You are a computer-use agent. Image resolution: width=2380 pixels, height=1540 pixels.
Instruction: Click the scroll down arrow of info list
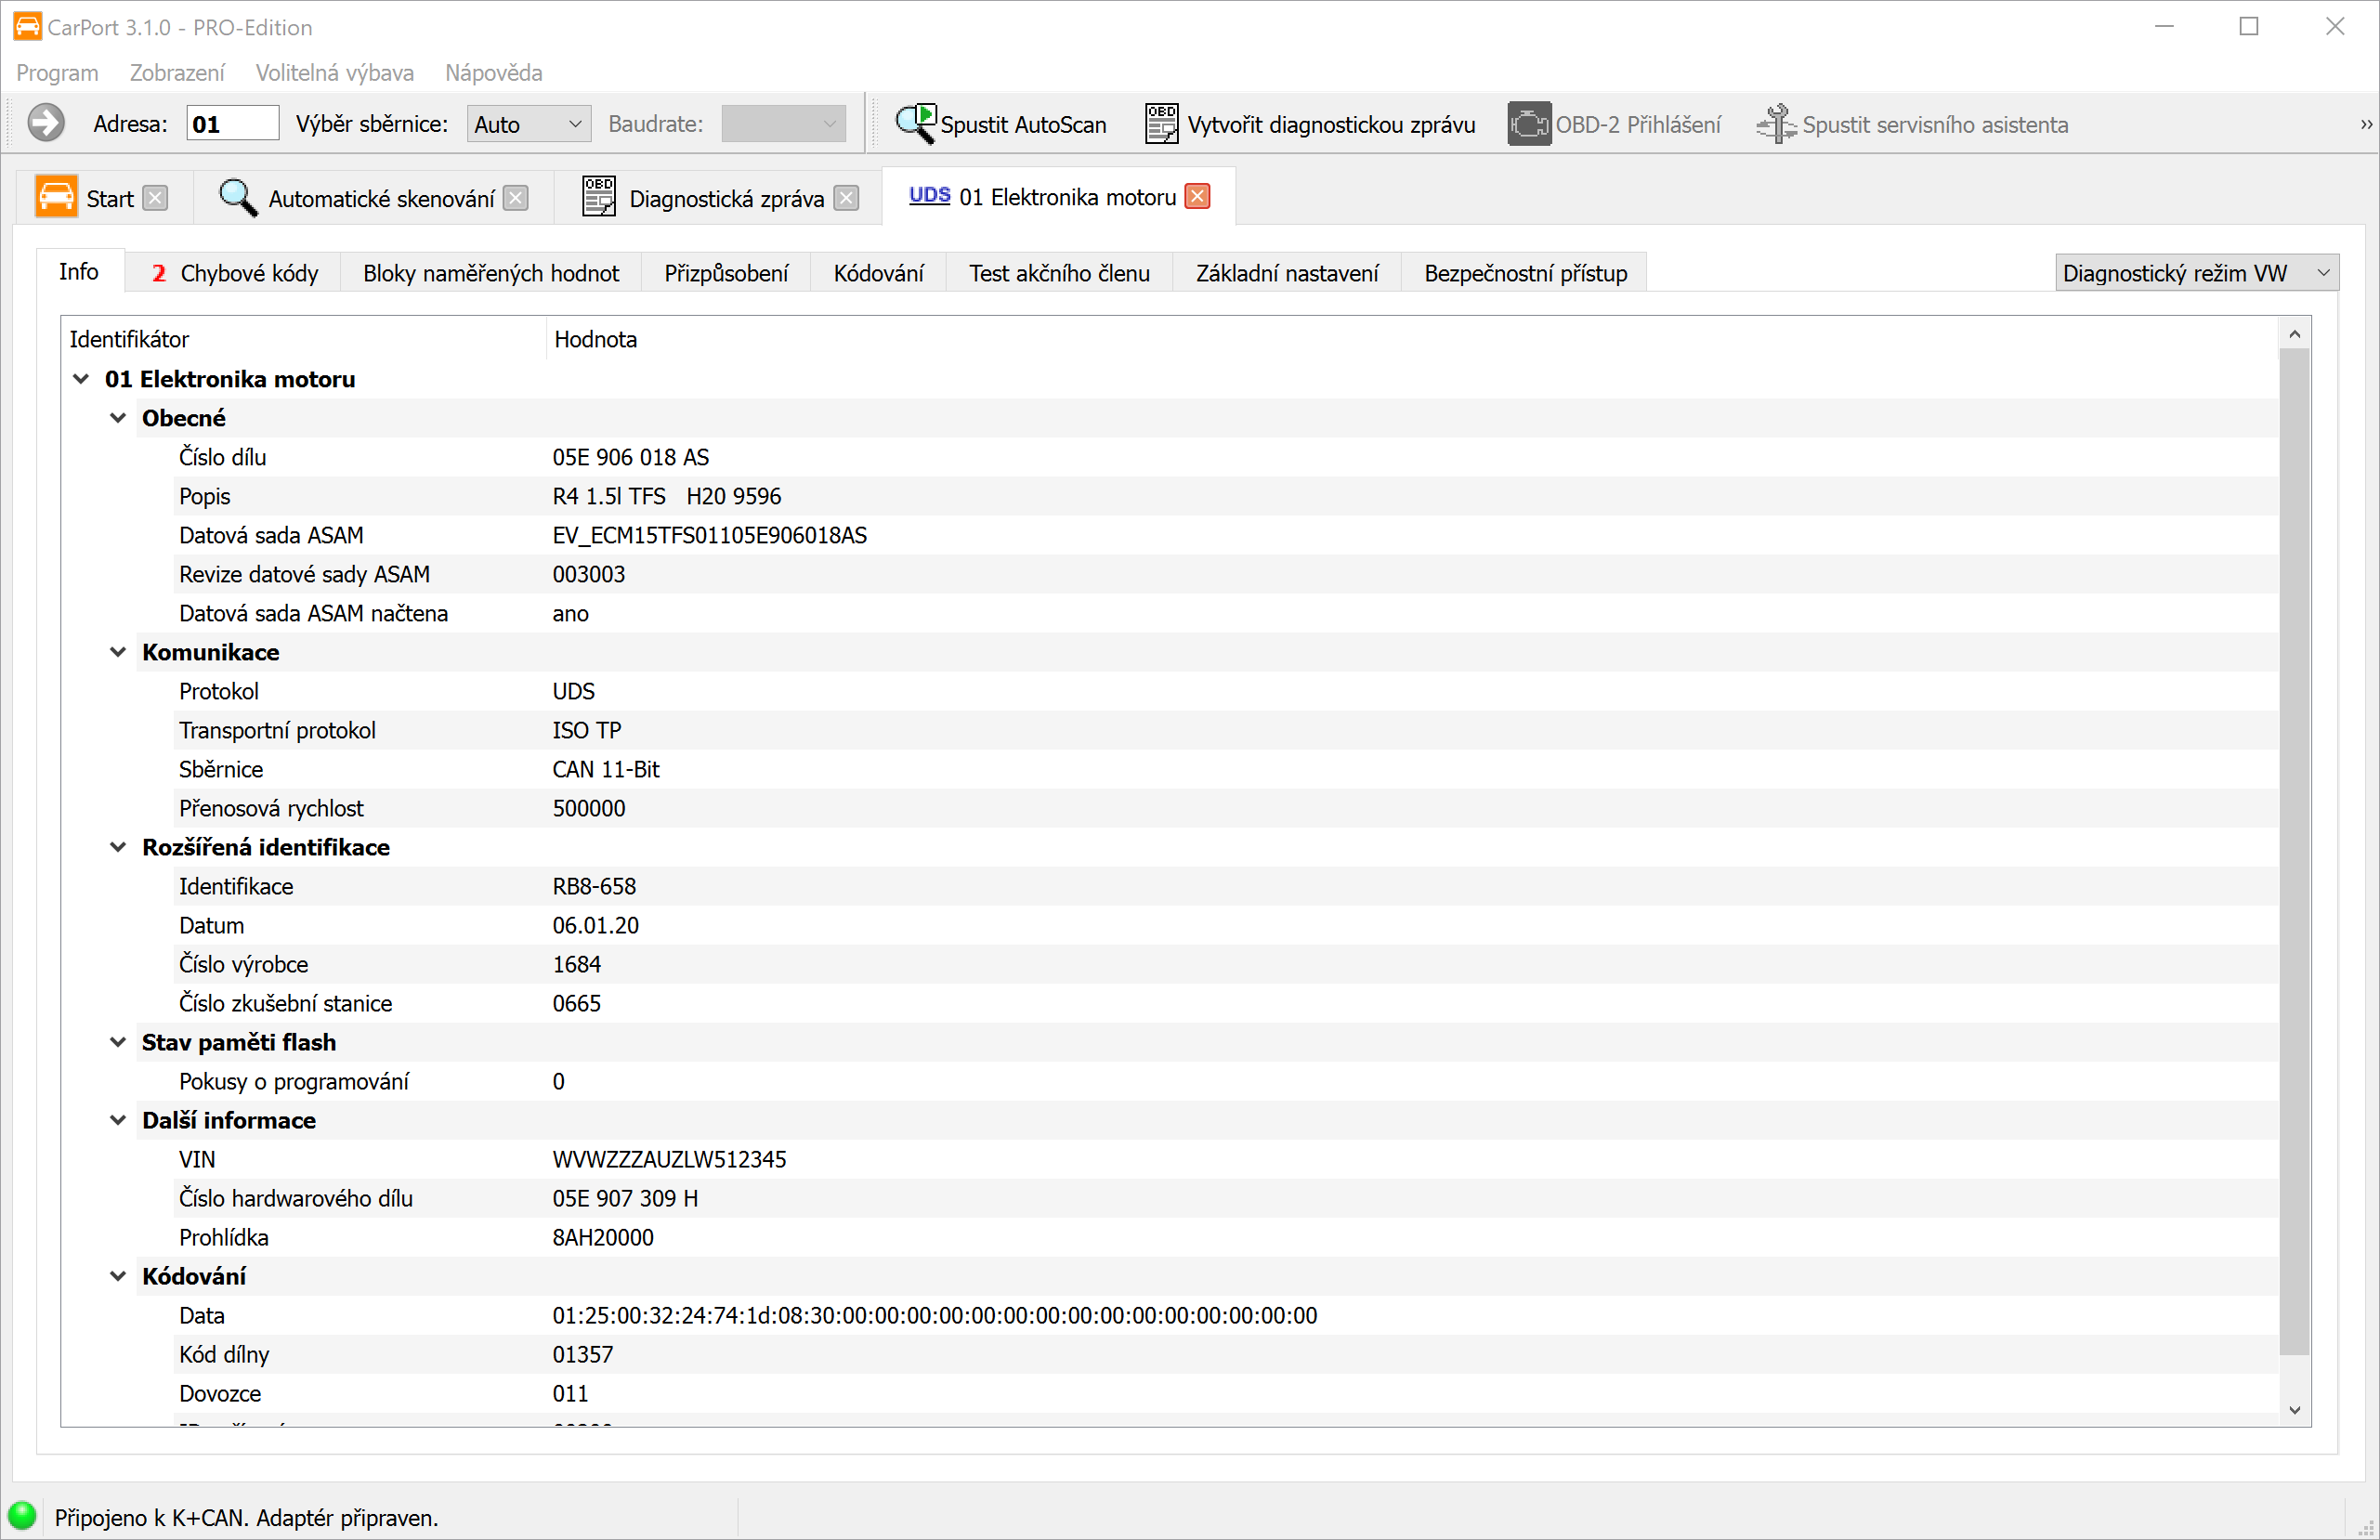[2294, 1410]
